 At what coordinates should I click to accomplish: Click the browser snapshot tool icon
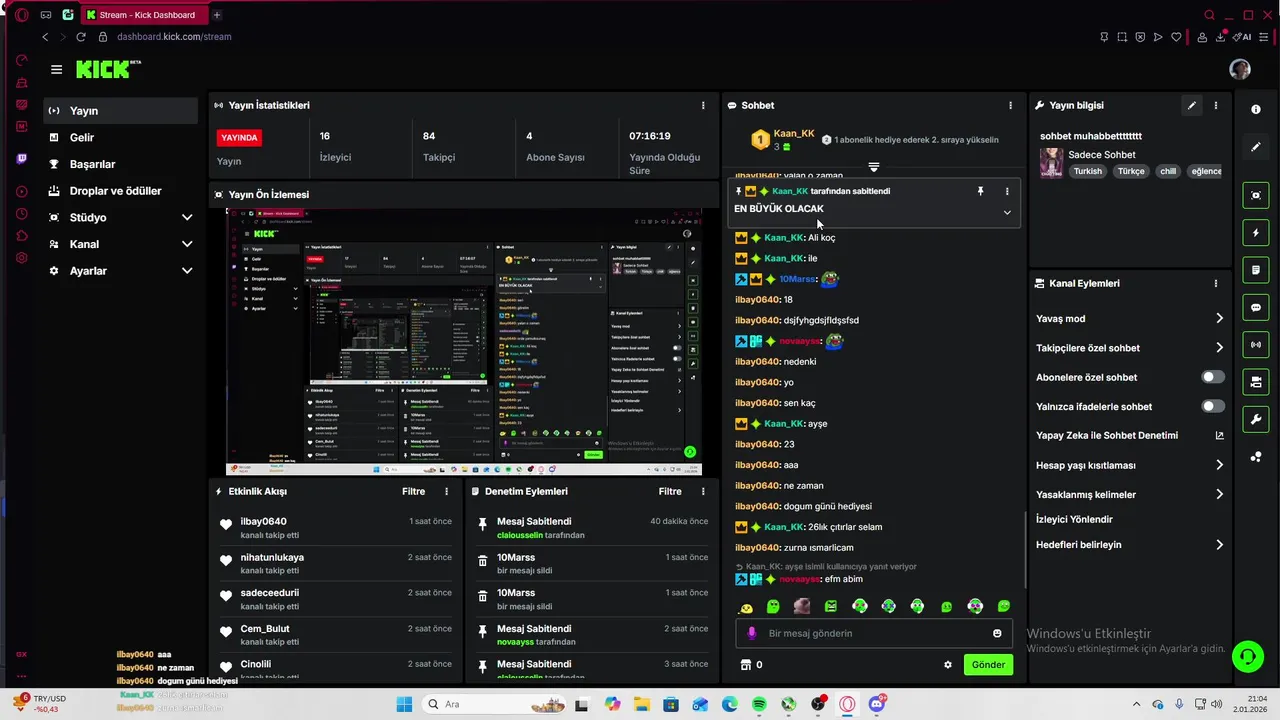click(1122, 37)
